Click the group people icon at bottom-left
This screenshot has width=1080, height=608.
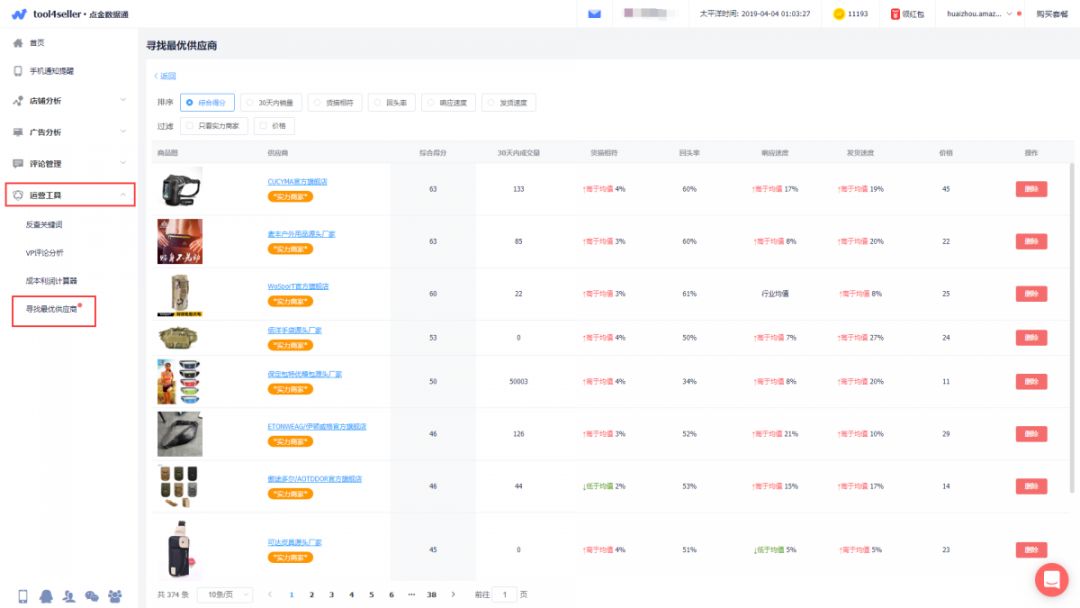coord(115,596)
